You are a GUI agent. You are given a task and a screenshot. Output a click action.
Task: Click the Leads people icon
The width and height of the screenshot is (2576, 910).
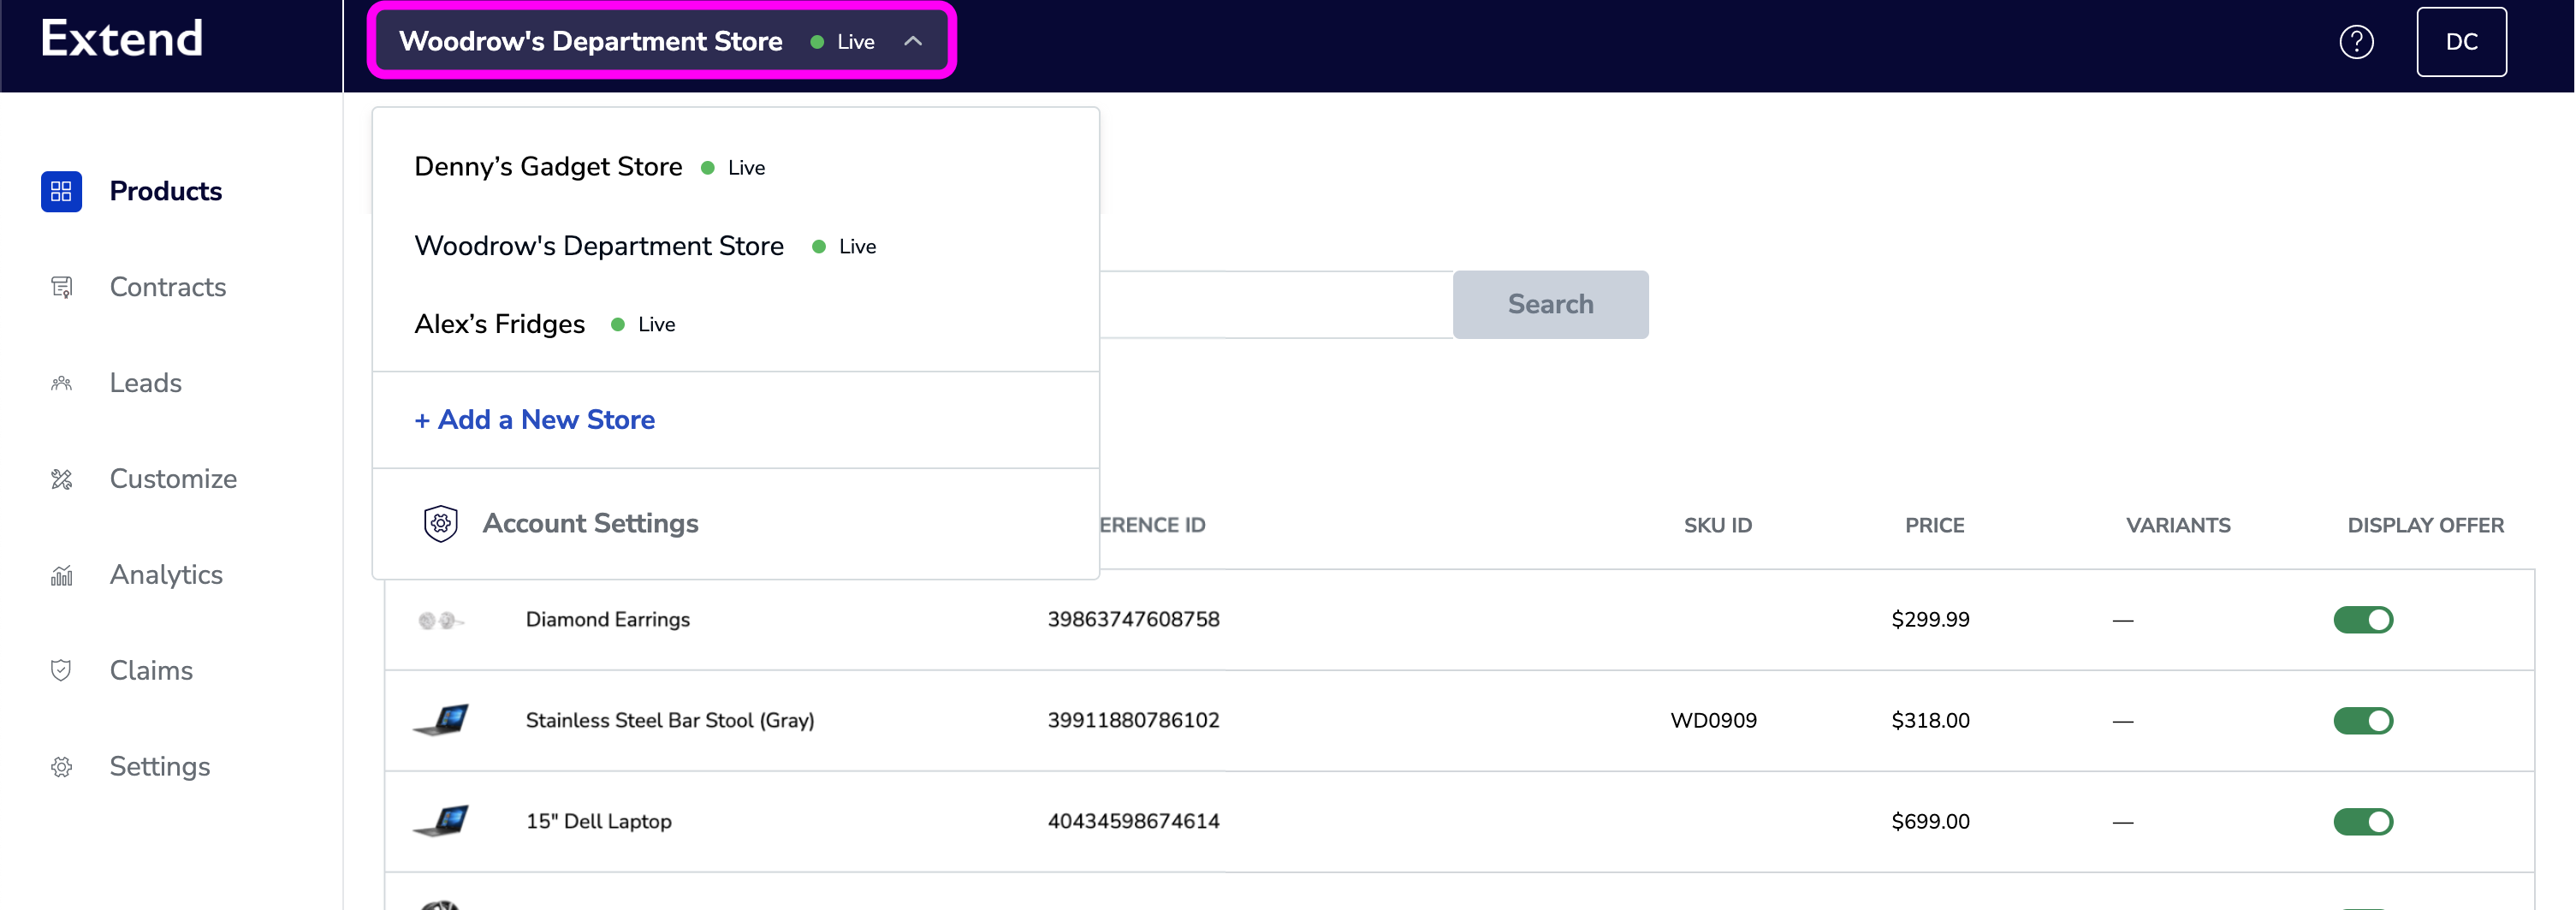coord(61,383)
